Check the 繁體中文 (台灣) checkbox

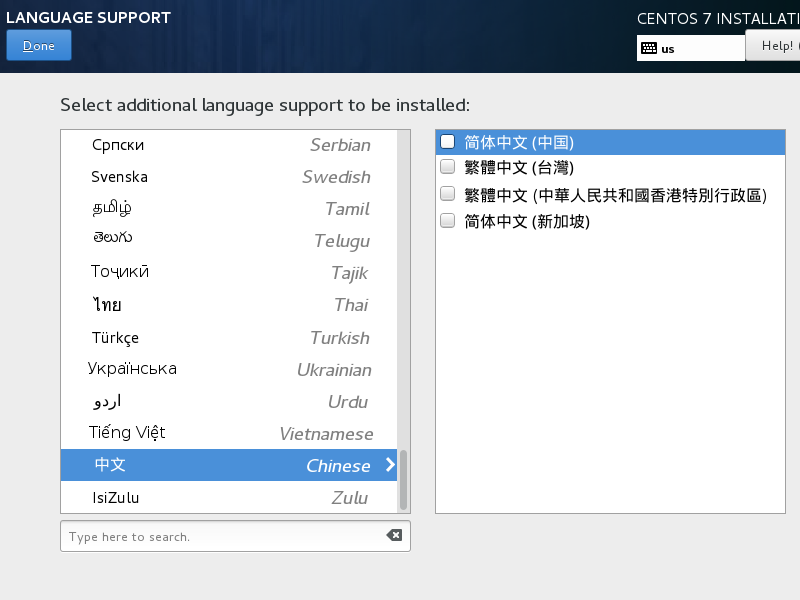(447, 166)
